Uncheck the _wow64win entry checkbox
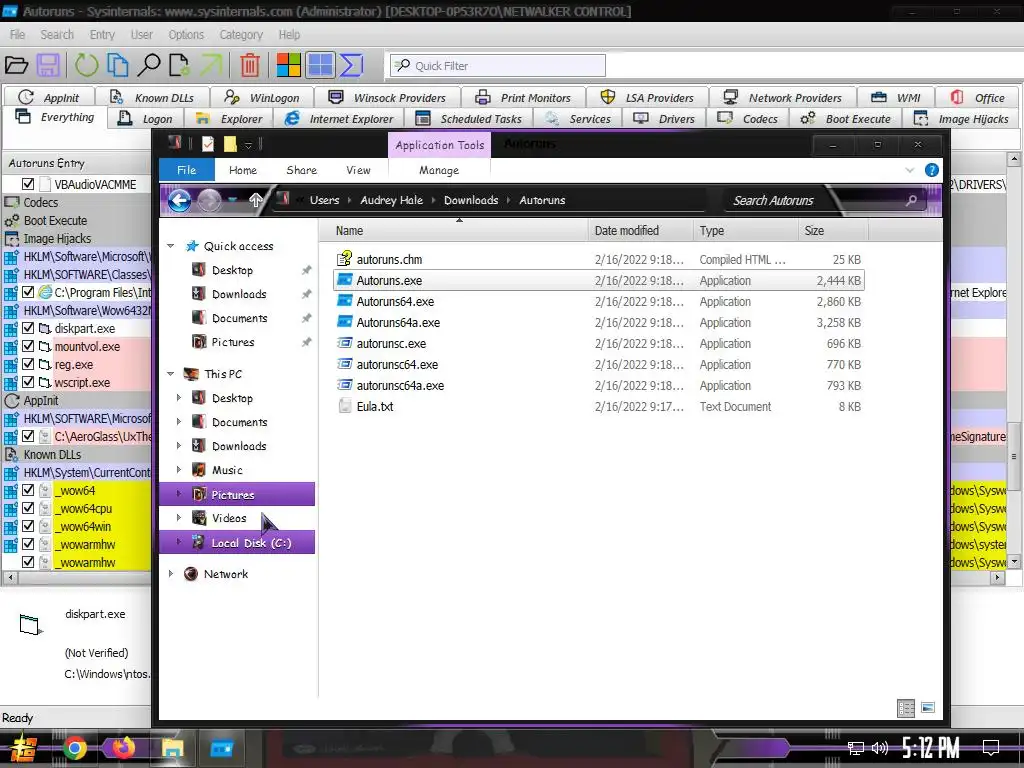The height and width of the screenshot is (768, 1024). click(x=28, y=526)
